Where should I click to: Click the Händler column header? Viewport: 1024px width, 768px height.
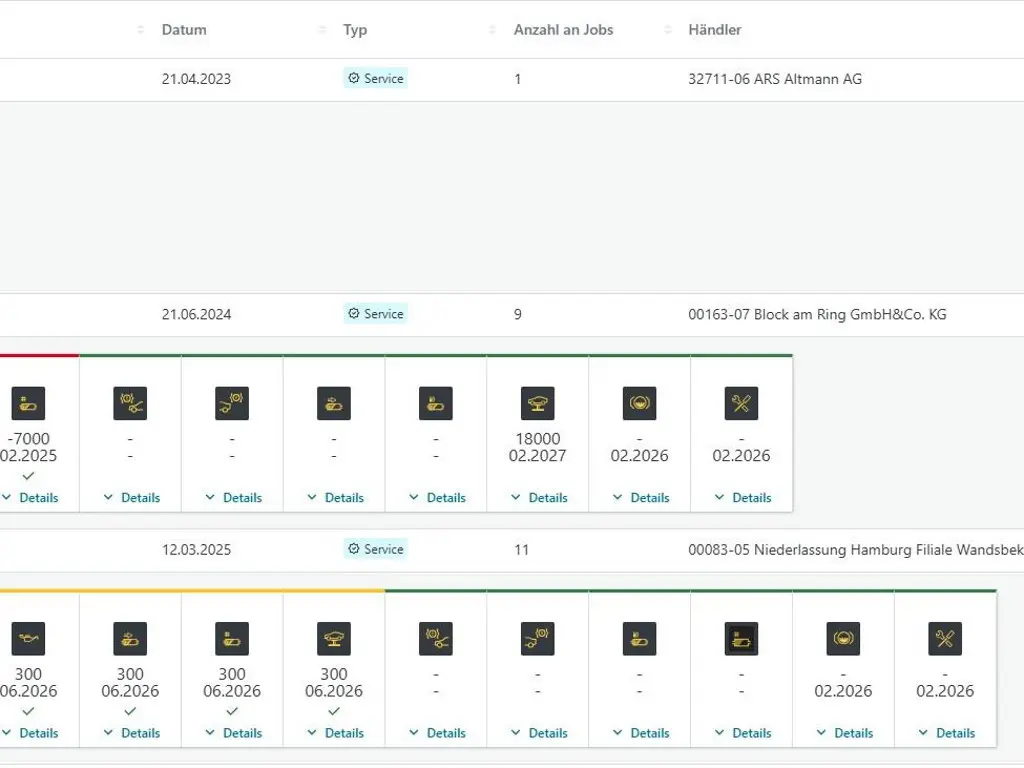coord(715,30)
